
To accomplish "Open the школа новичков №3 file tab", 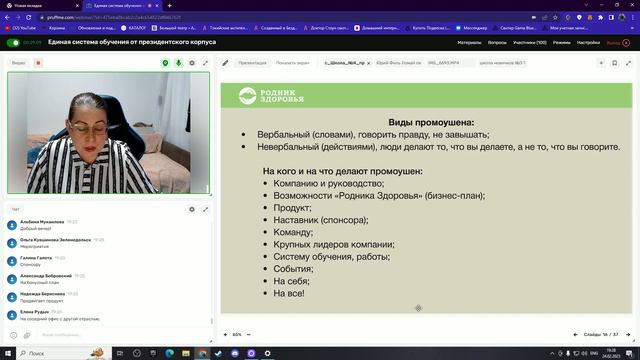I will pos(503,63).
